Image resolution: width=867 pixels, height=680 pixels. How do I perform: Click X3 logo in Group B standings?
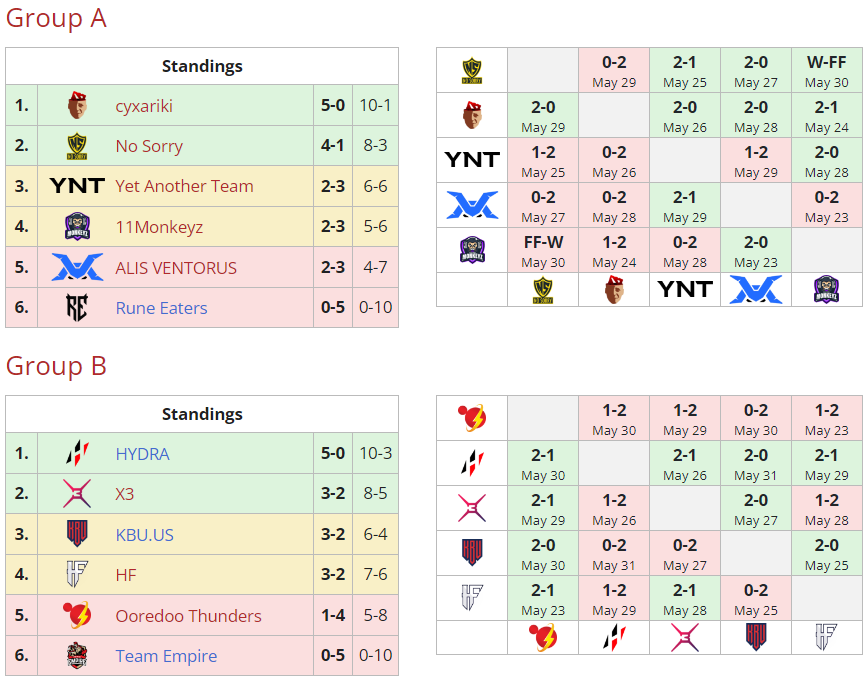tap(77, 494)
